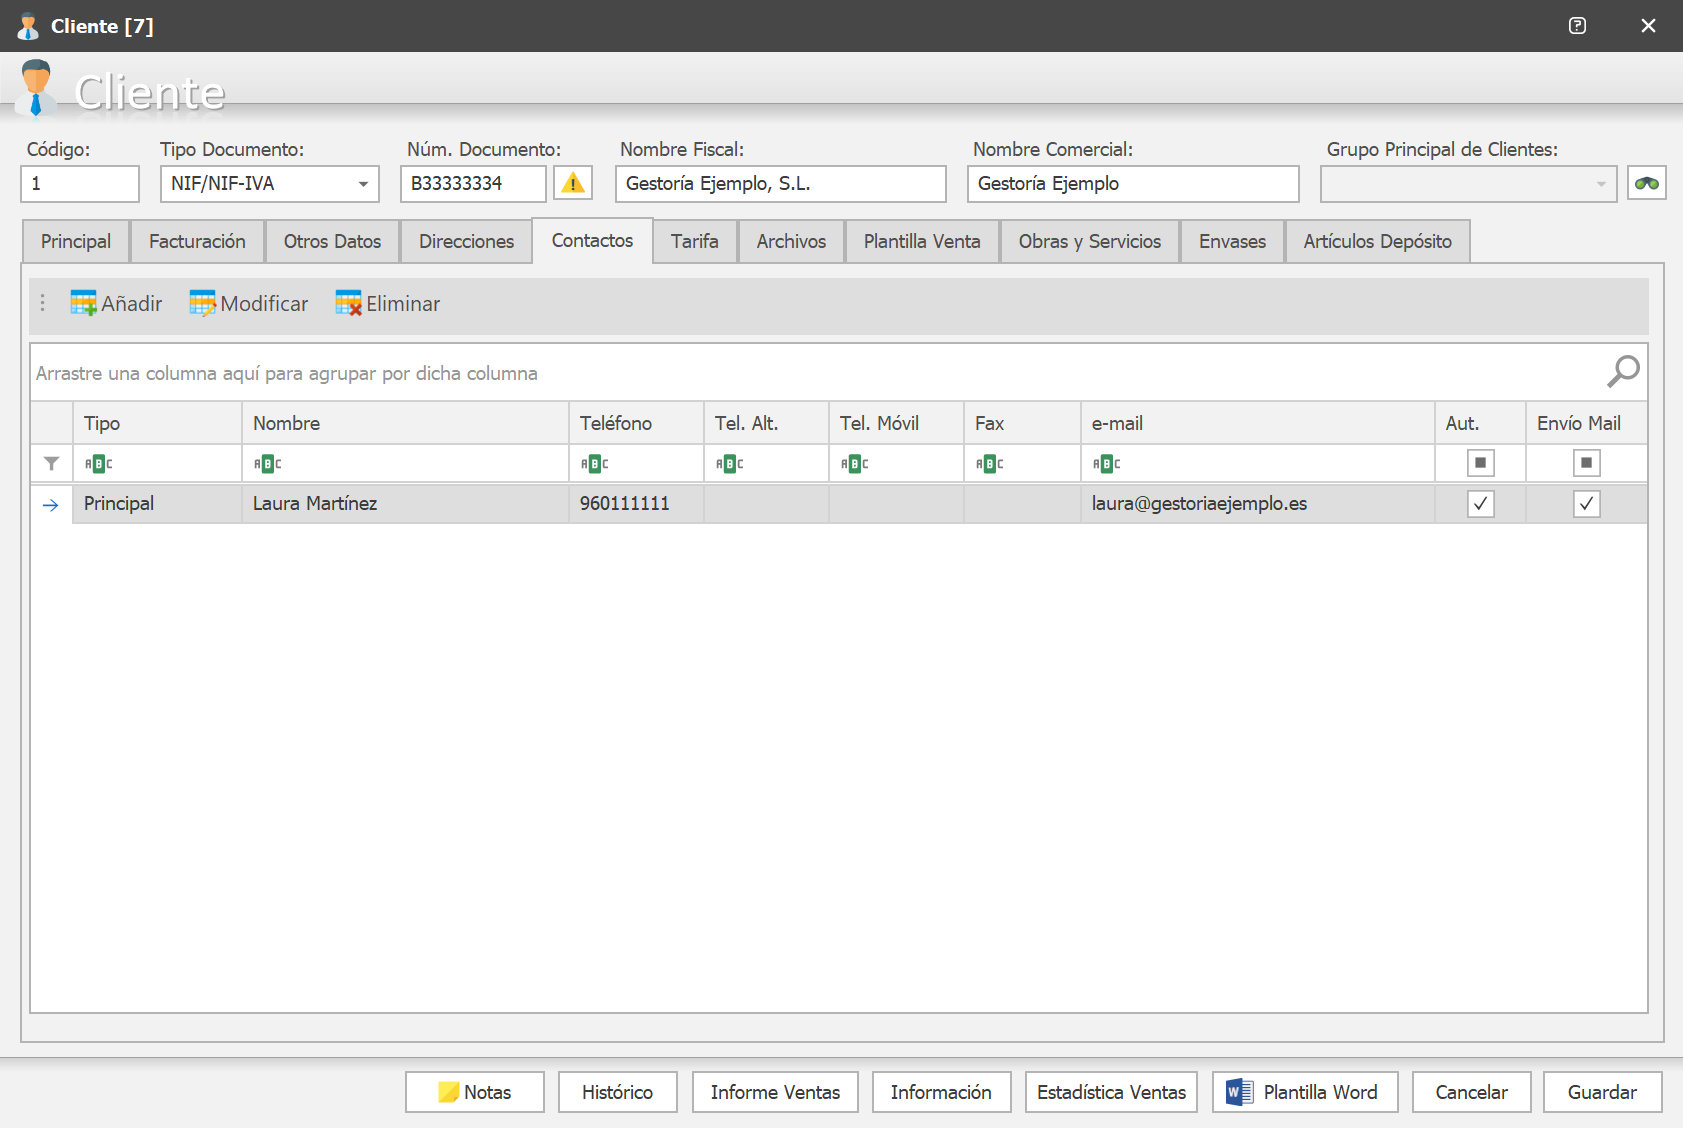
Task: Open the grid search magnifier icon
Action: pos(1622,372)
